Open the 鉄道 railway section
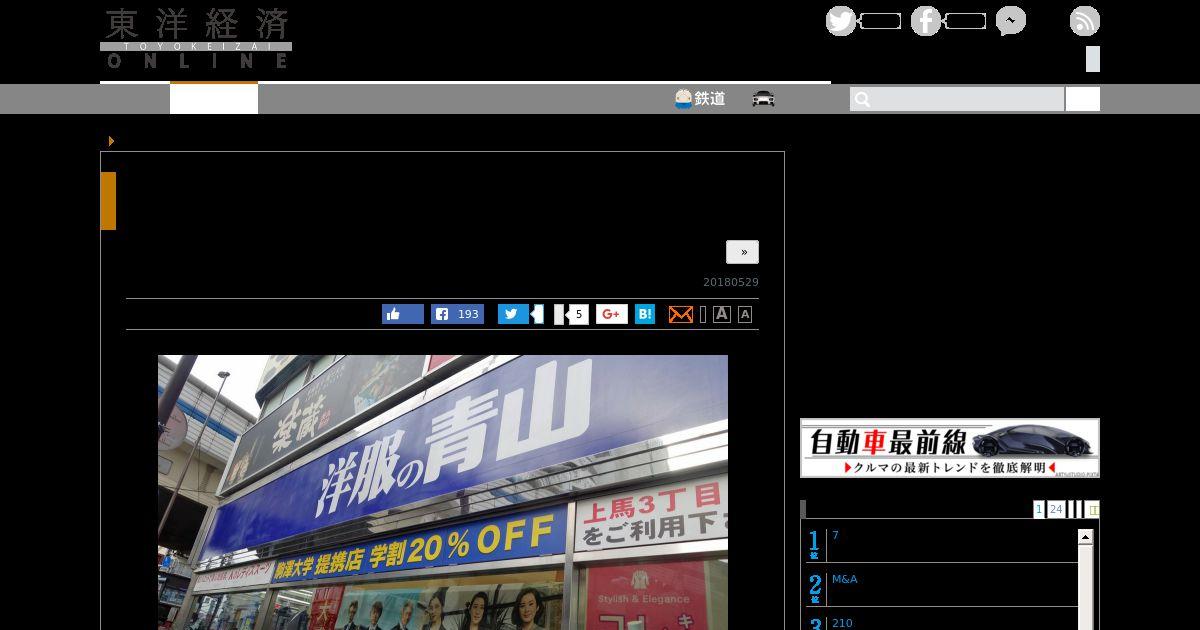 [x=700, y=99]
